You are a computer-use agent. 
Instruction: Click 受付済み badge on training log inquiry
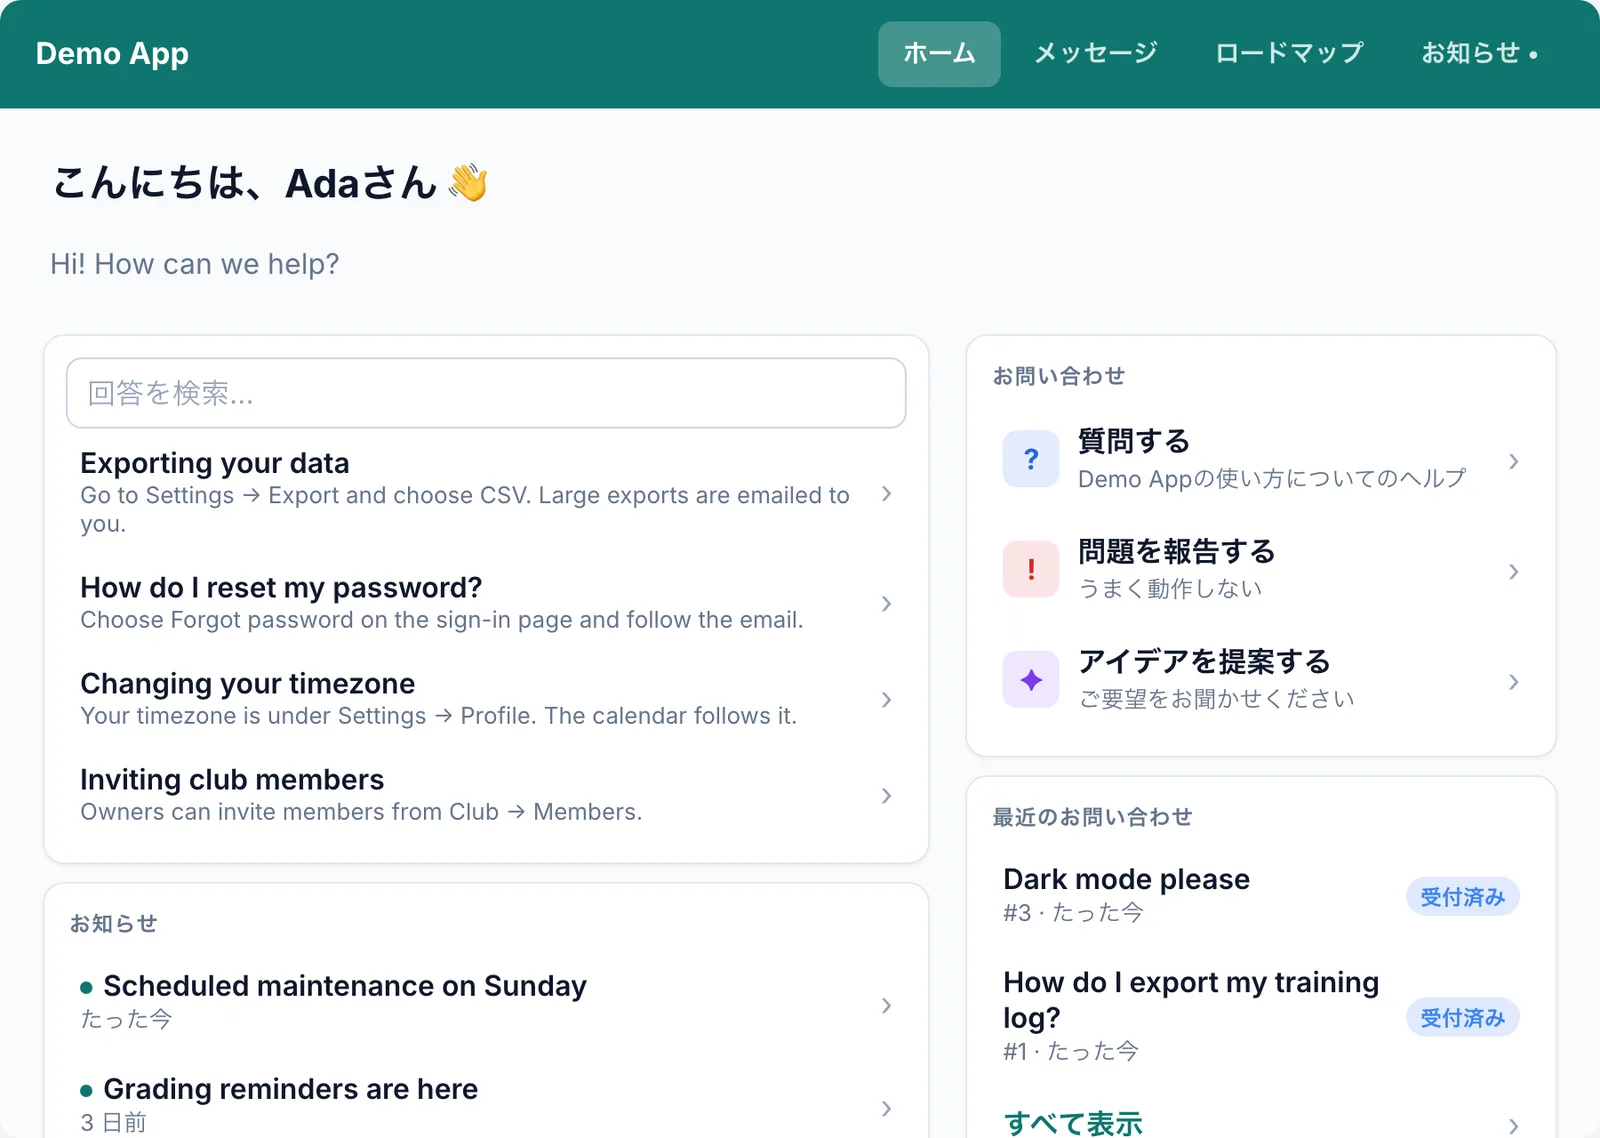tap(1463, 1018)
